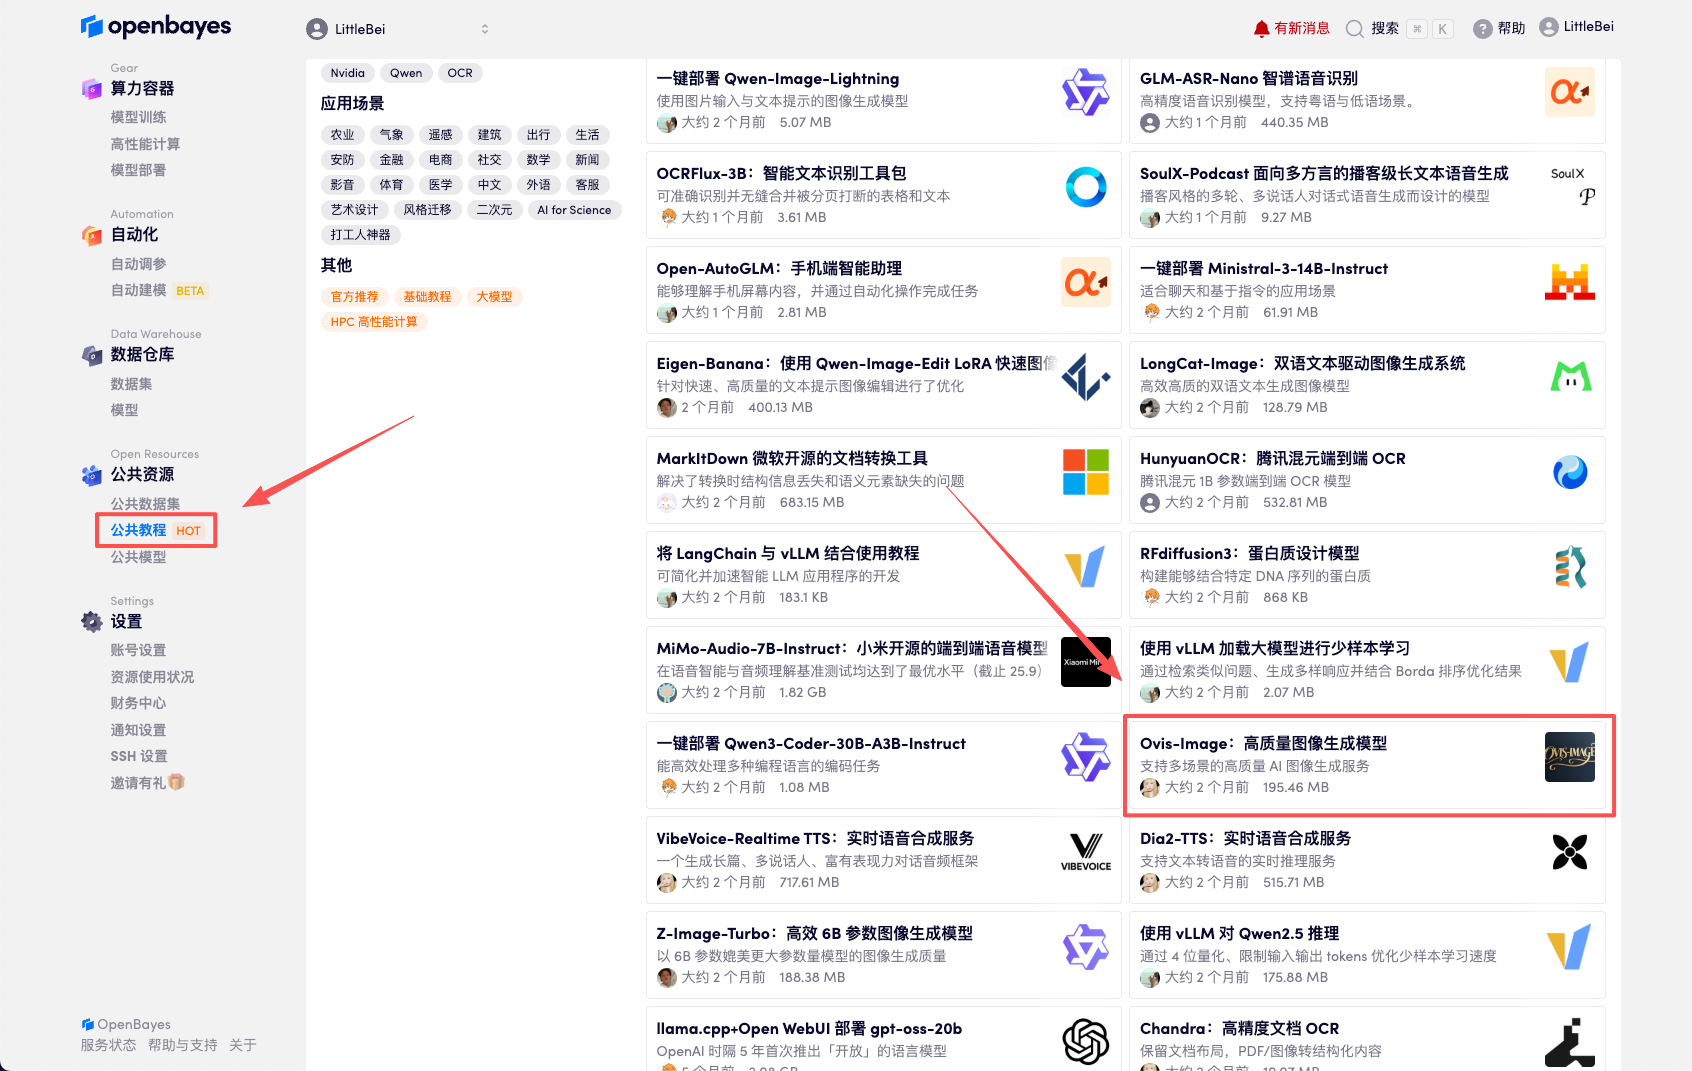Viewport: 1692px width, 1071px height.
Task: Open 资源使用状况 in settings
Action: coord(152,677)
